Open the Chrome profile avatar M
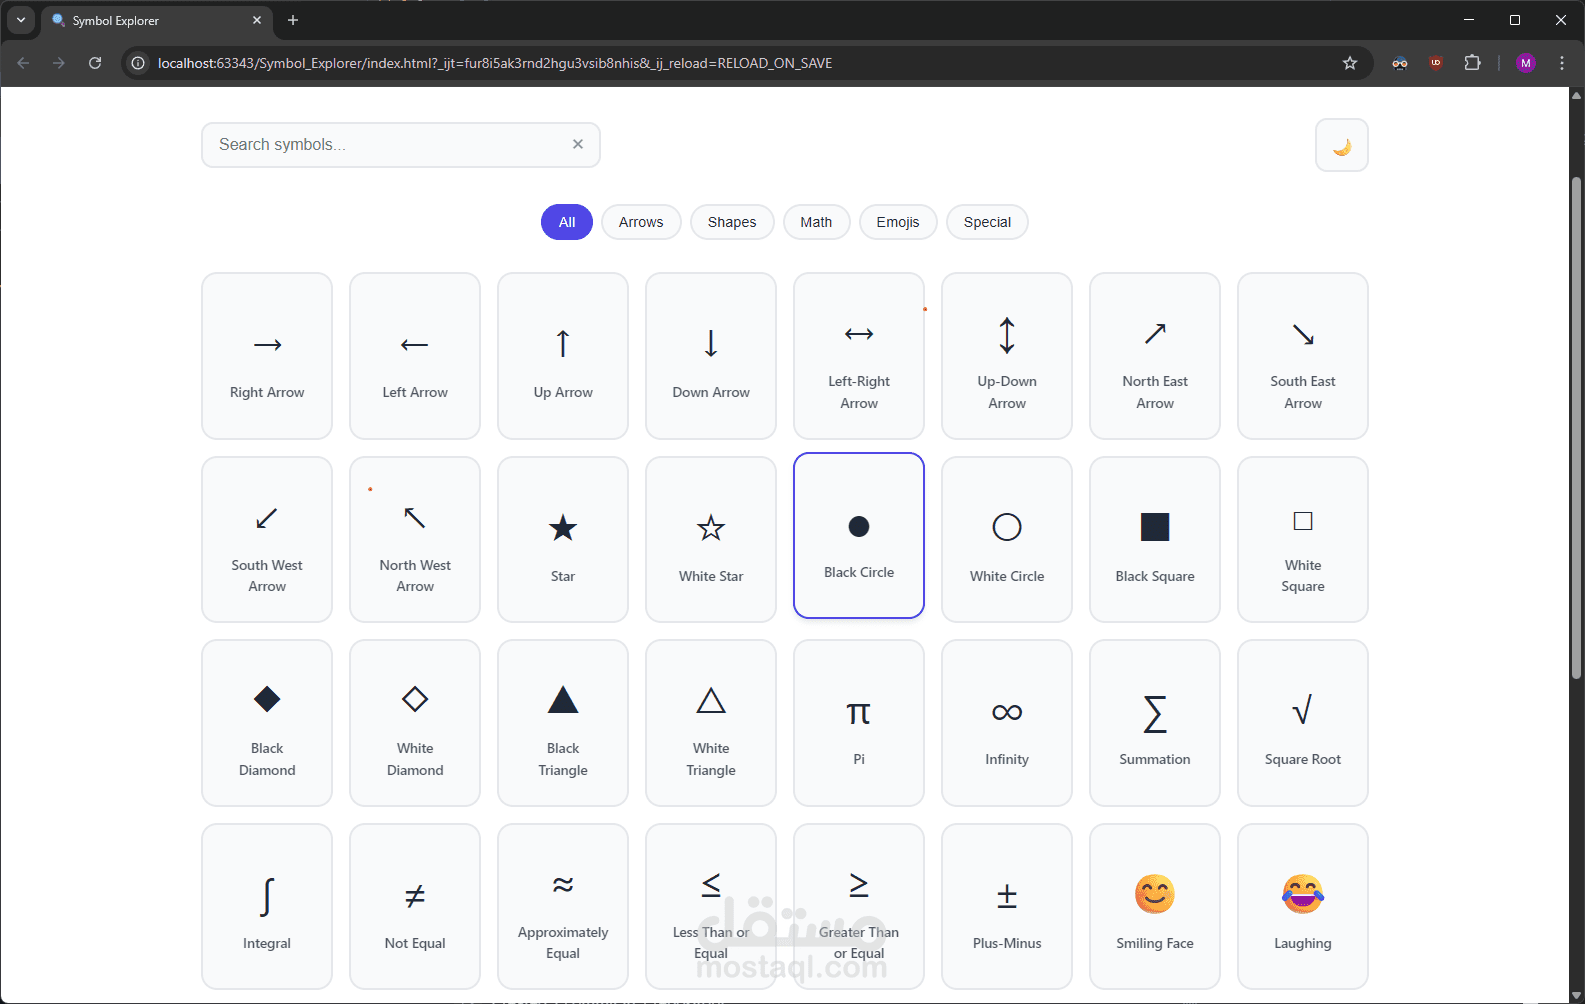Screen dimensions: 1585x1004 (1526, 63)
